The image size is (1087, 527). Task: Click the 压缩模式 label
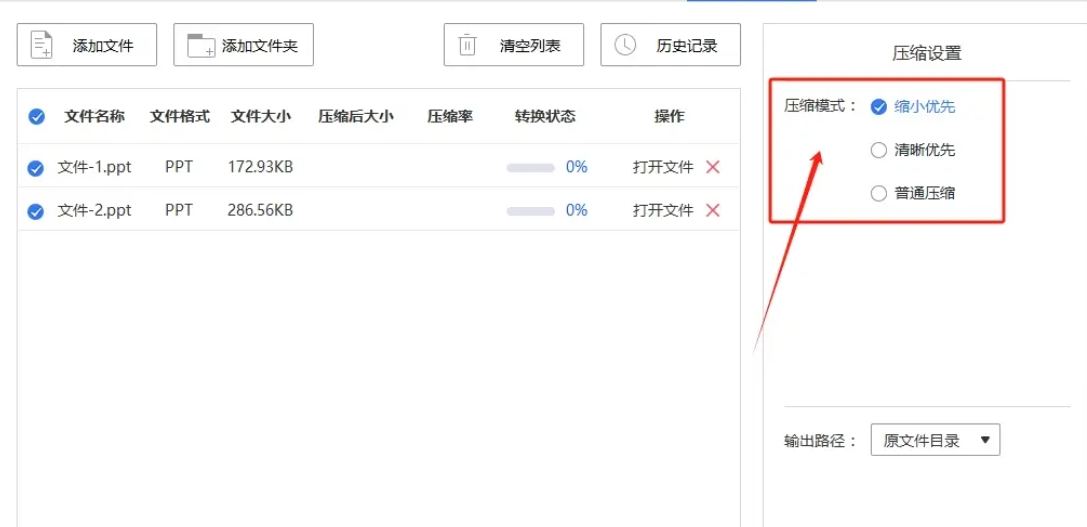tap(821, 107)
